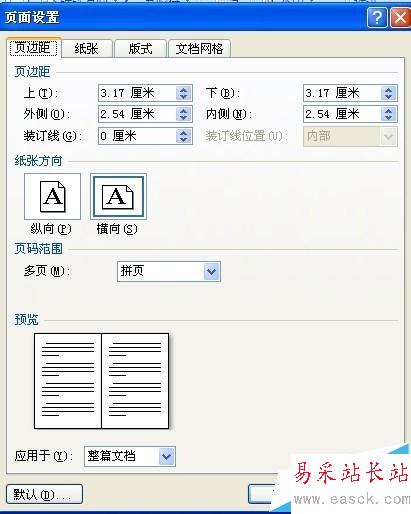Click the 纵向(P) label text
Image resolution: width=411 pixels, height=514 pixels.
51,229
